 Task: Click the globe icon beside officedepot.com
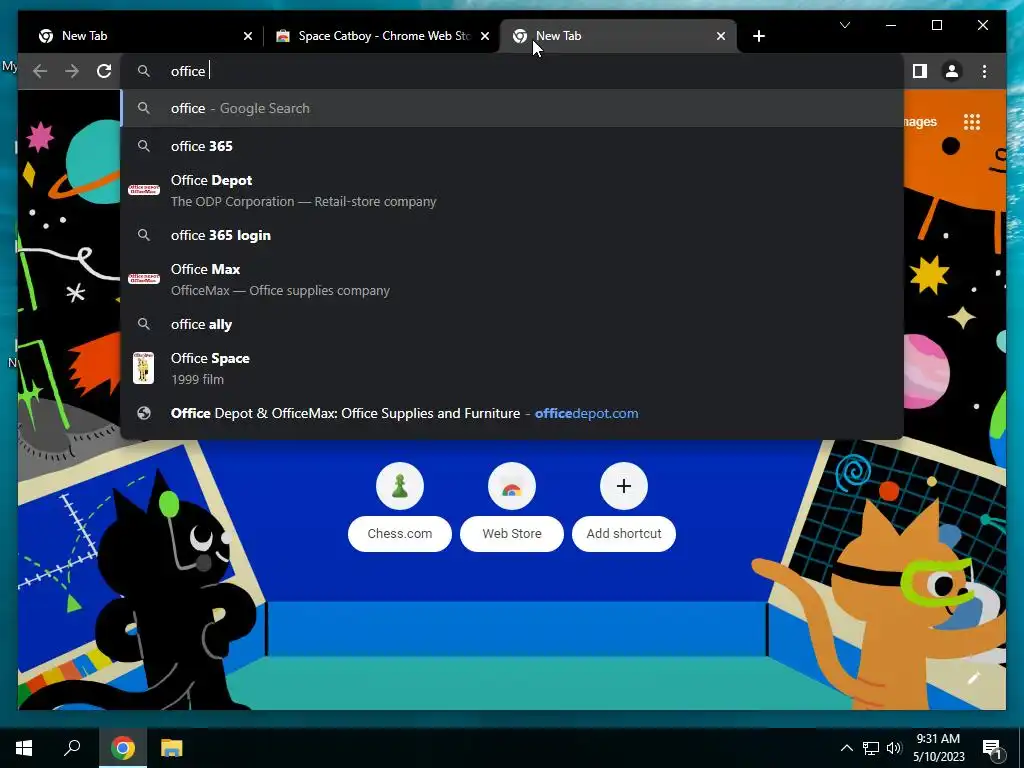(144, 413)
